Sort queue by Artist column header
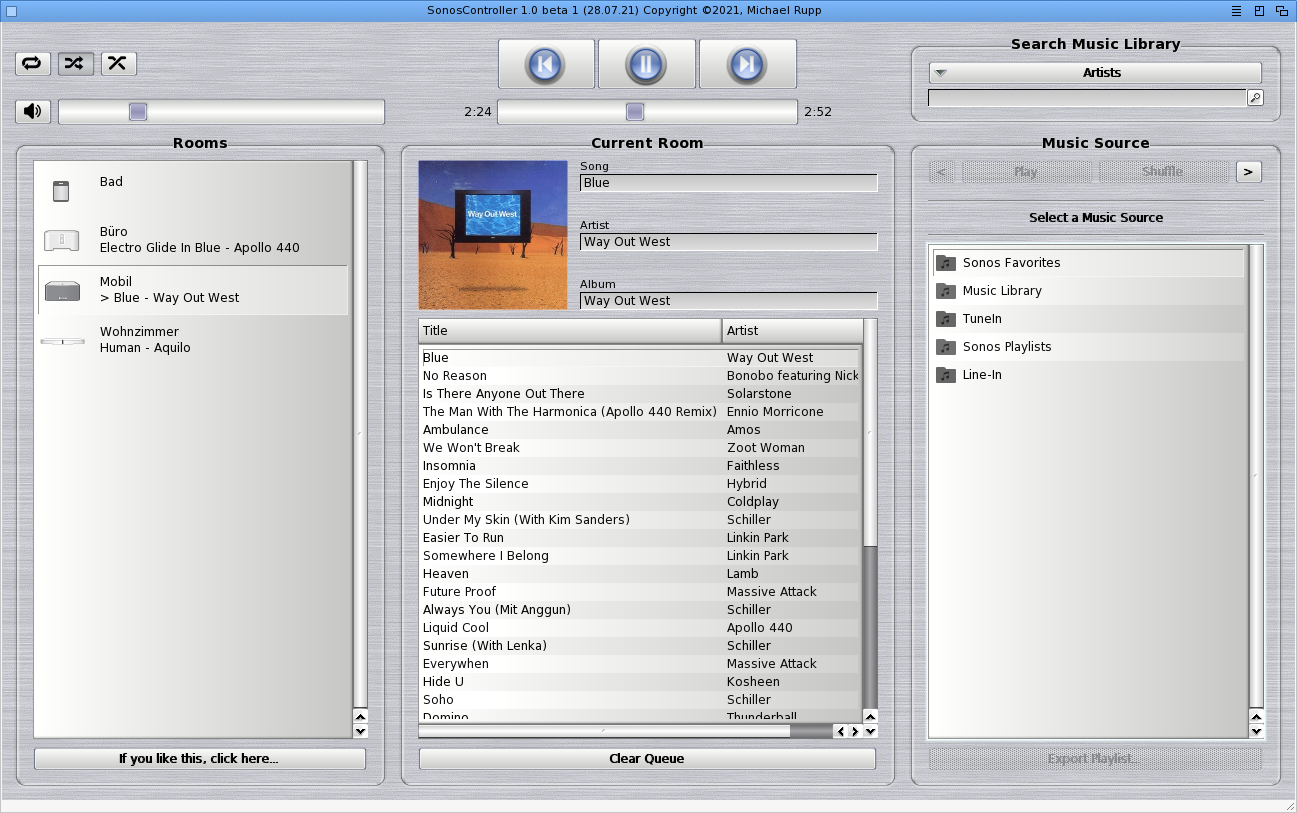Screen dimensions: 1297x813 click(791, 331)
